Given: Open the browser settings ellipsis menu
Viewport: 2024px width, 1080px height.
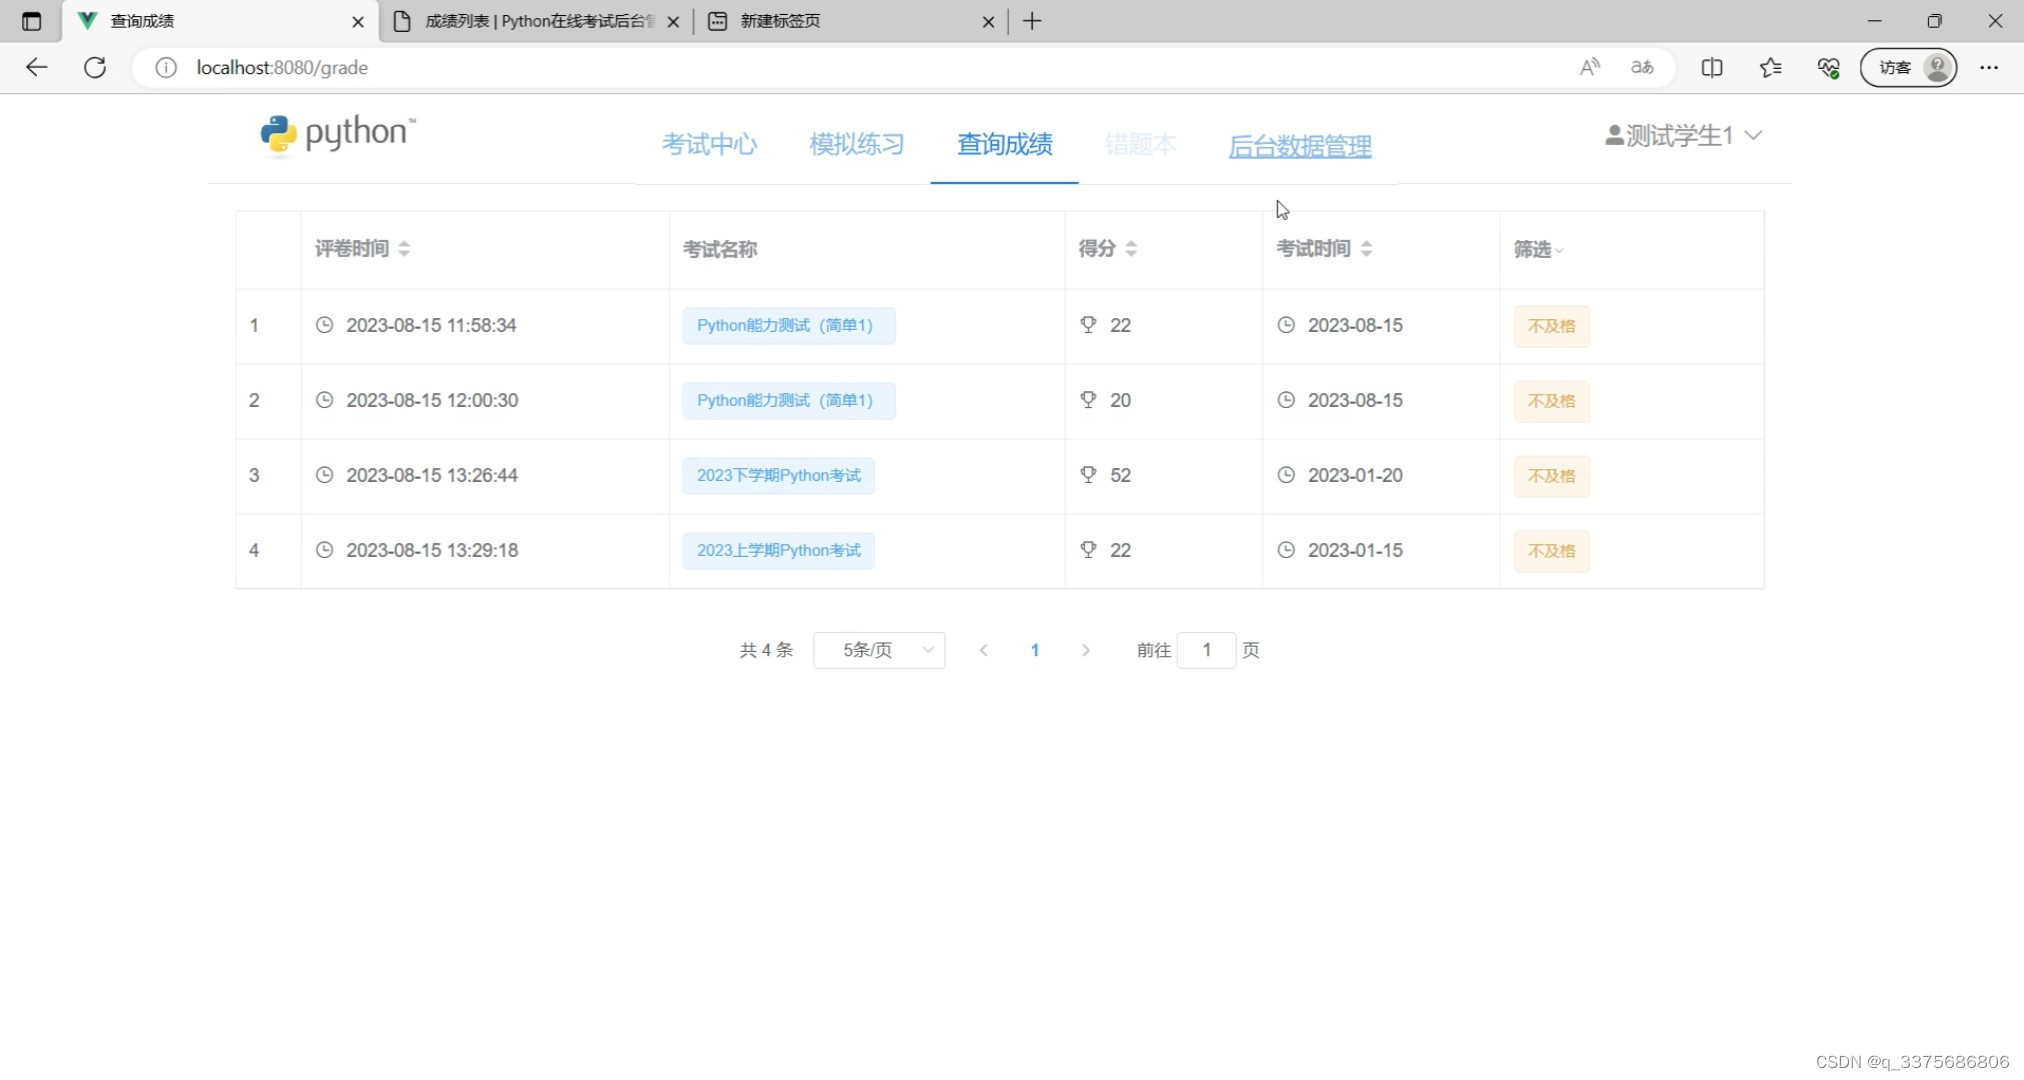Looking at the screenshot, I should click(x=1988, y=67).
